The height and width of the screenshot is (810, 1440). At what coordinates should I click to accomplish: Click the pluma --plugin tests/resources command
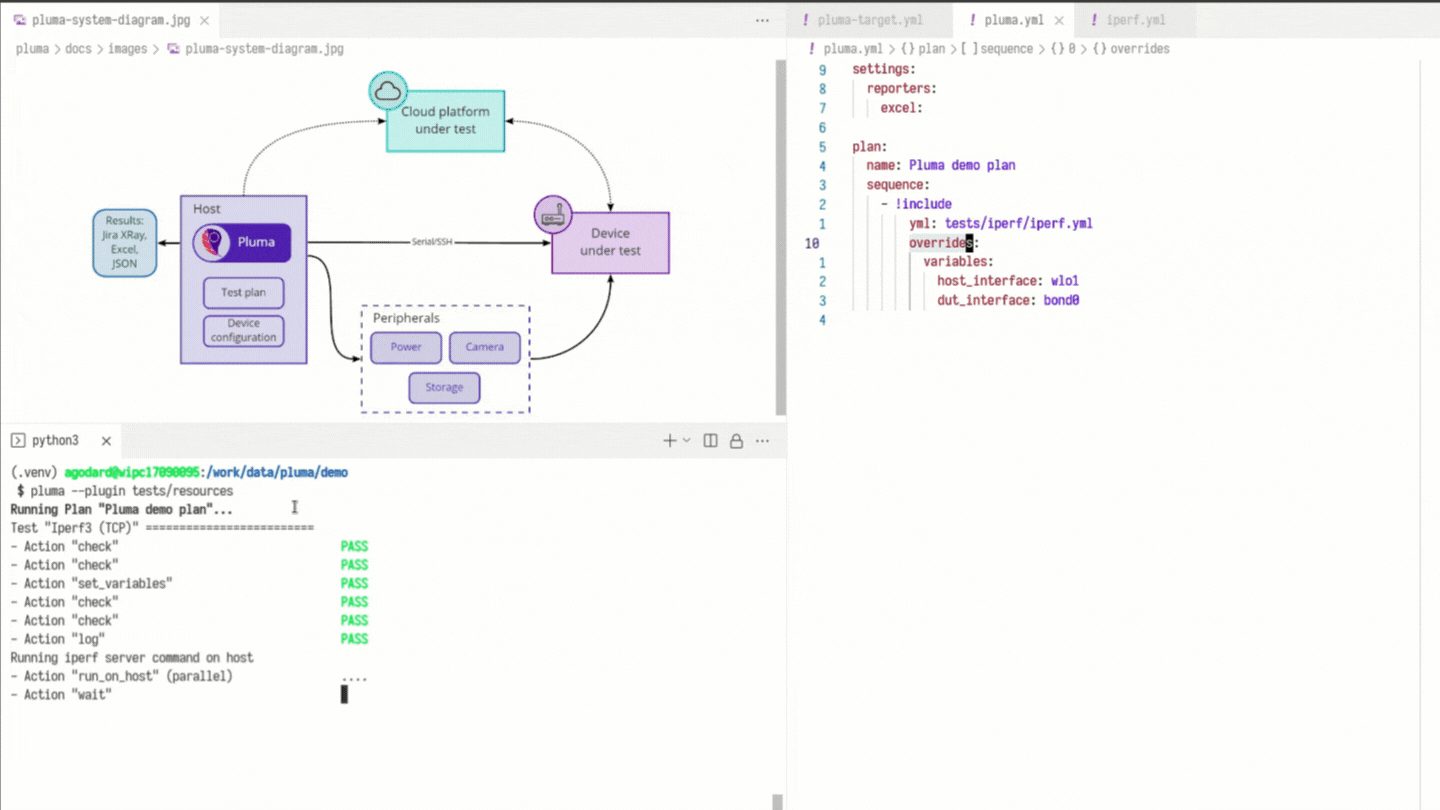[x=132, y=491]
